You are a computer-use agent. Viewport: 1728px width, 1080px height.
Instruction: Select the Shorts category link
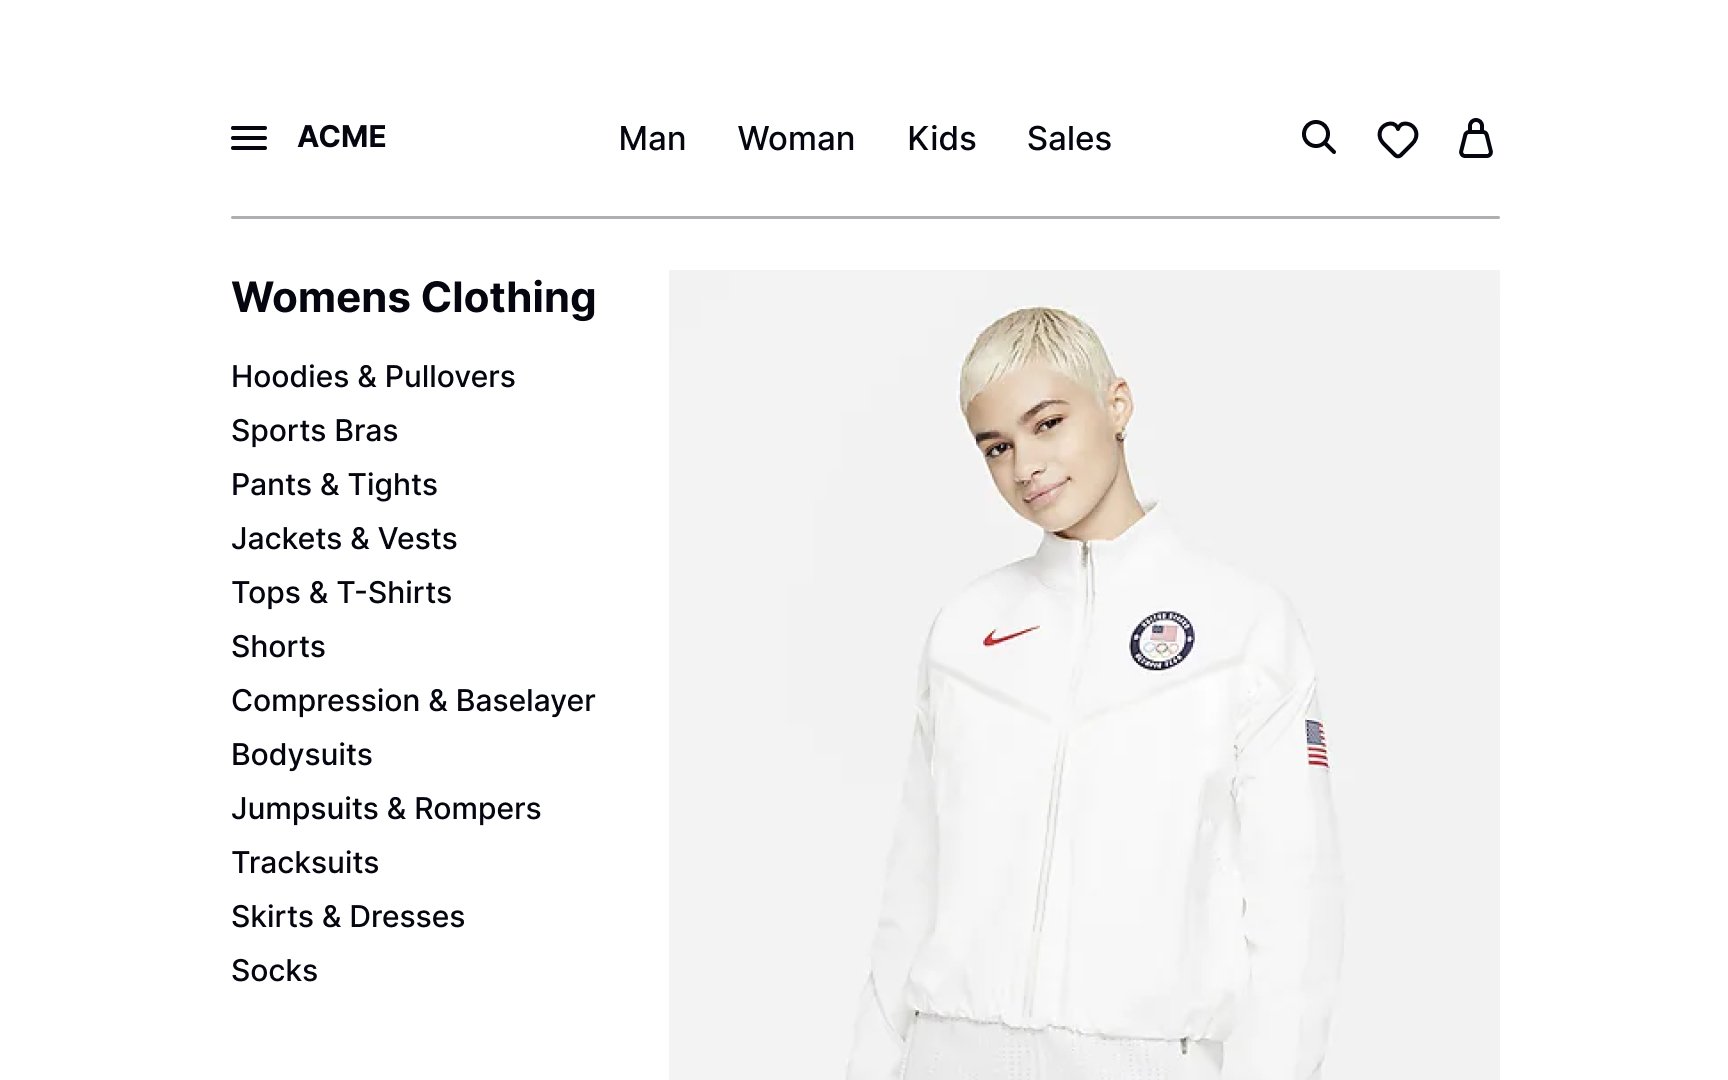point(278,647)
